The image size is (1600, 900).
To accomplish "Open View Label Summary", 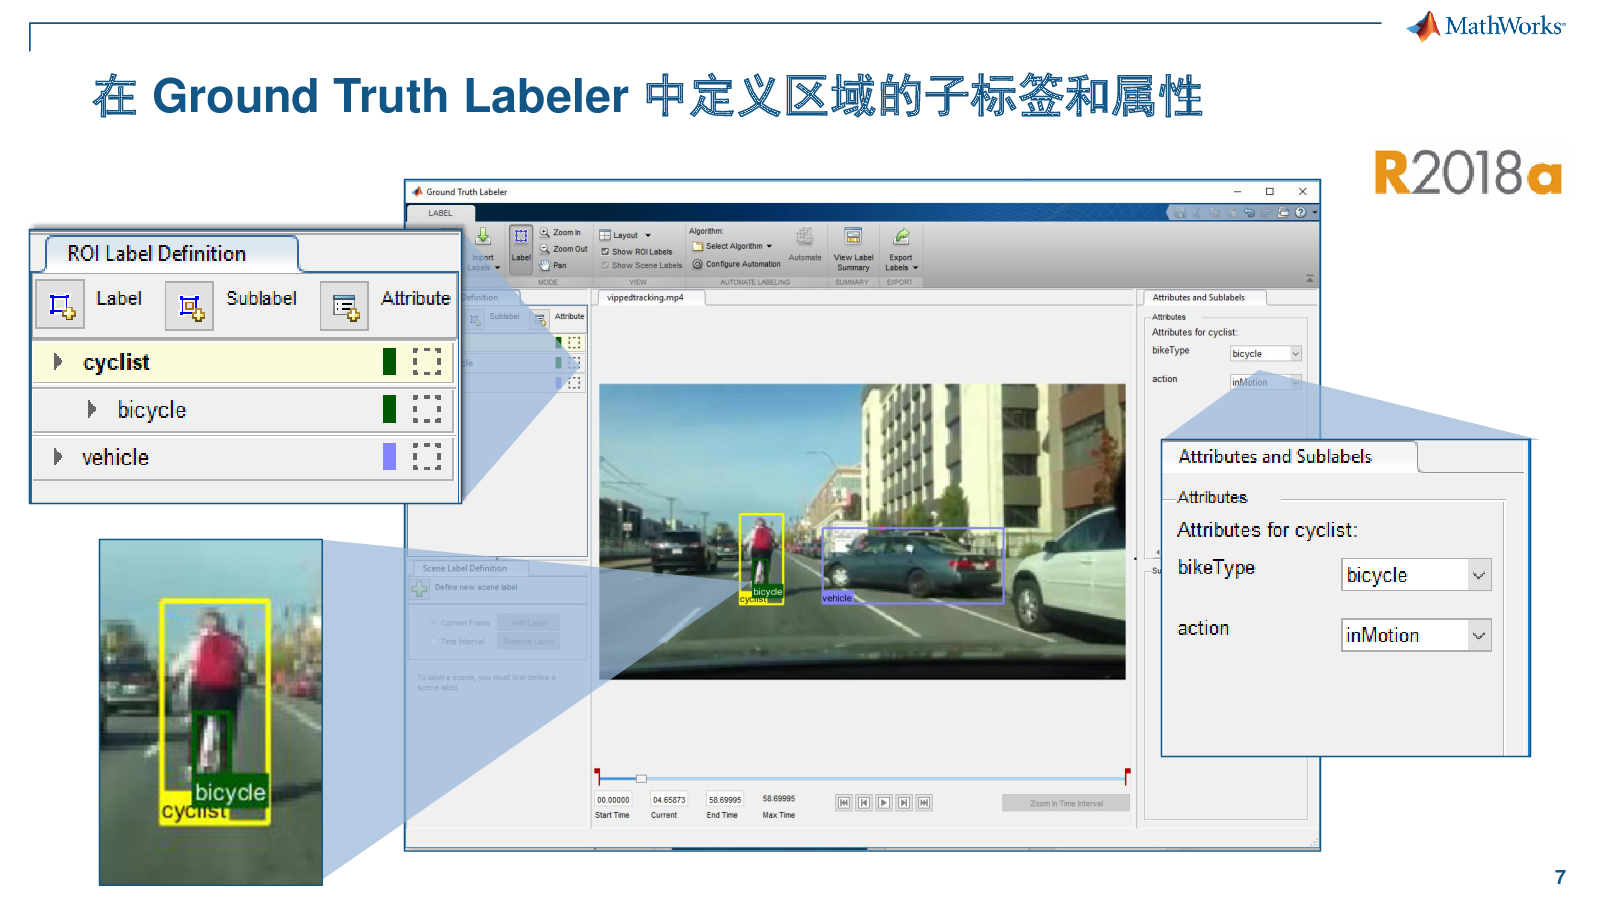I will (x=853, y=249).
